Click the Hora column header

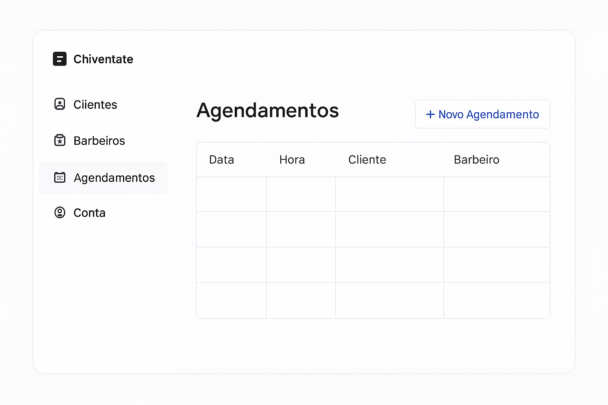coord(292,160)
